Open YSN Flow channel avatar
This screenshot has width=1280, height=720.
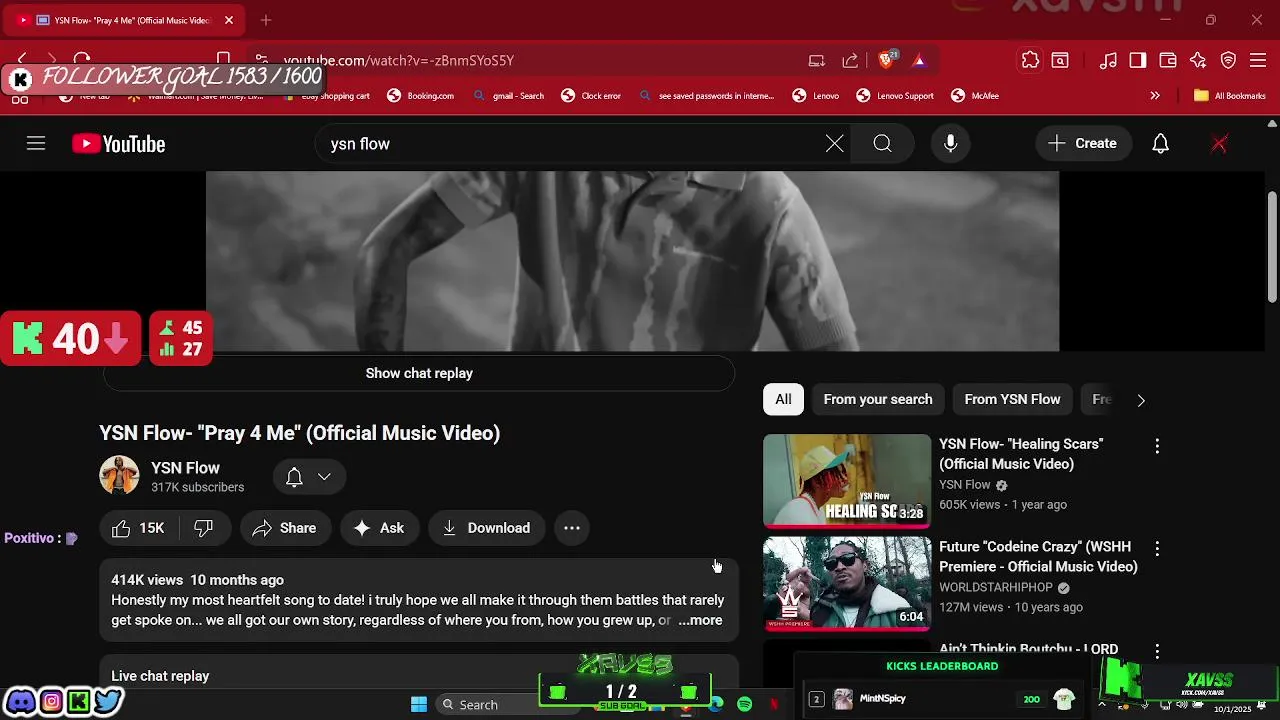click(x=119, y=476)
